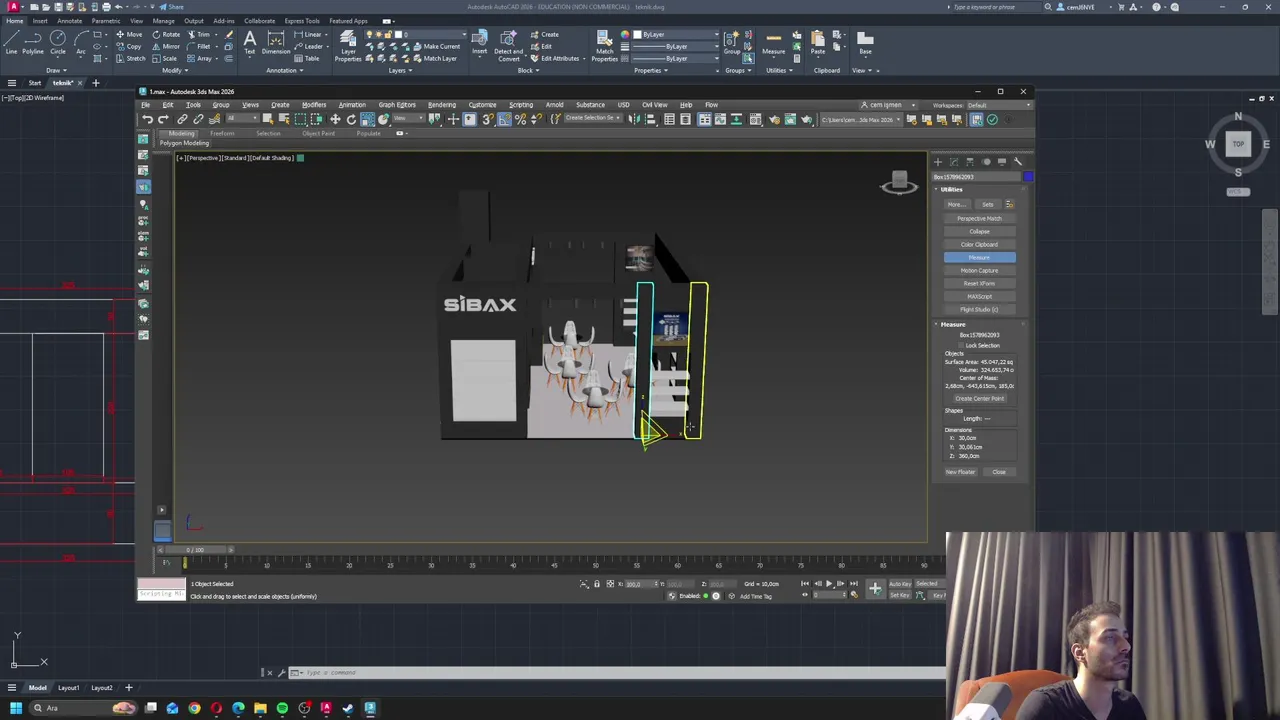Click the Collapse utility button

979,231
